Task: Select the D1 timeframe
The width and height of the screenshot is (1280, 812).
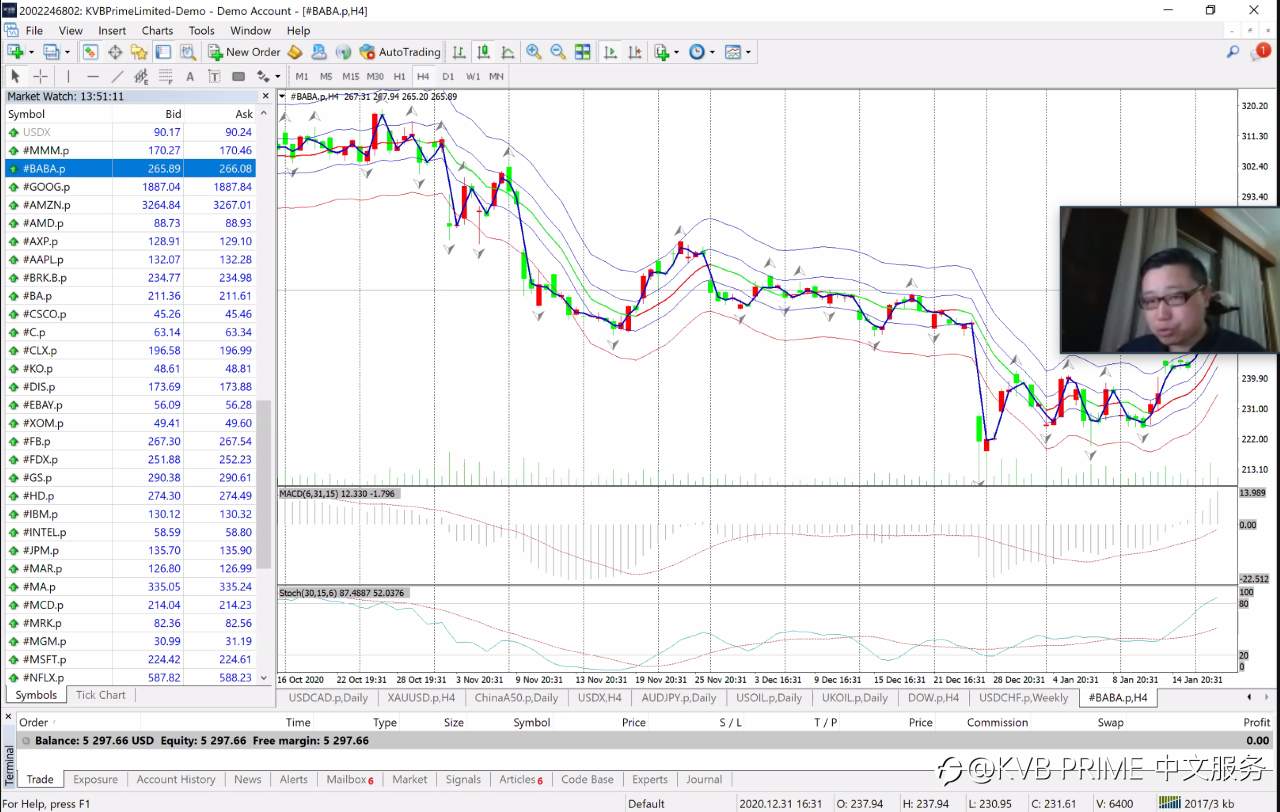Action: tap(448, 76)
